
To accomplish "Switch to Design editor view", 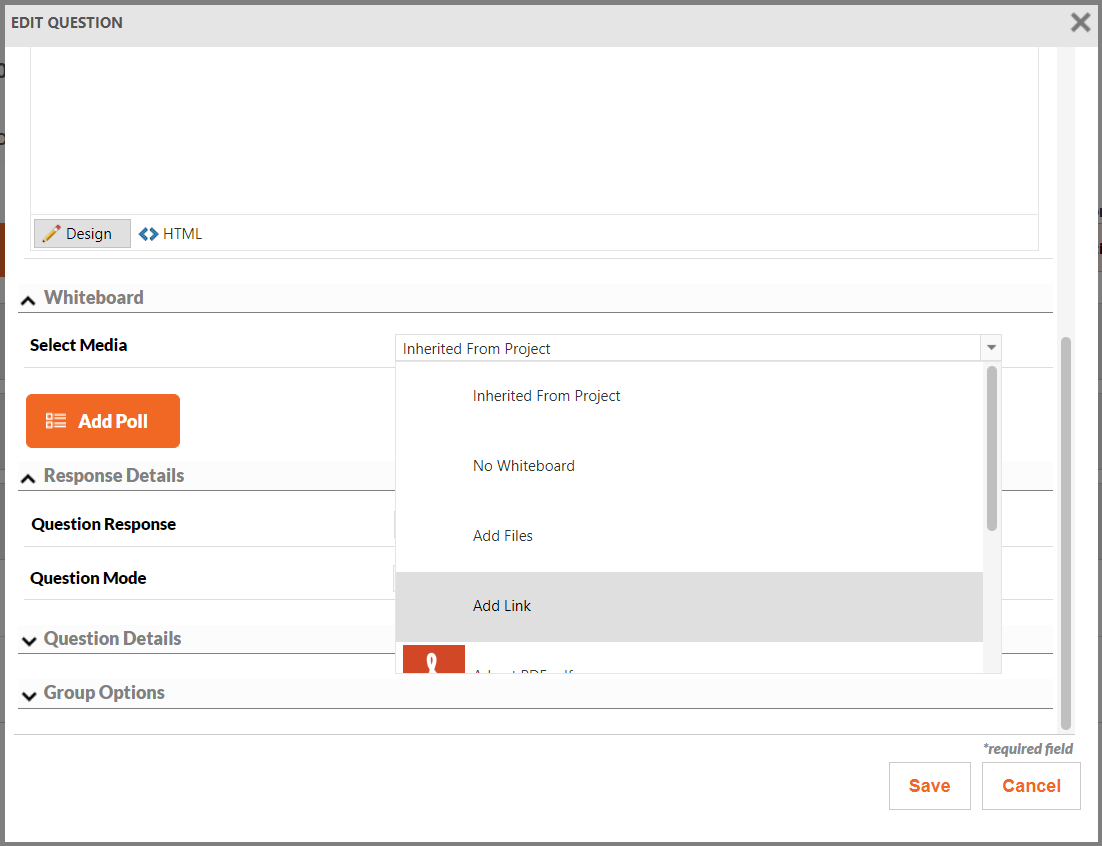I will click(x=82, y=233).
